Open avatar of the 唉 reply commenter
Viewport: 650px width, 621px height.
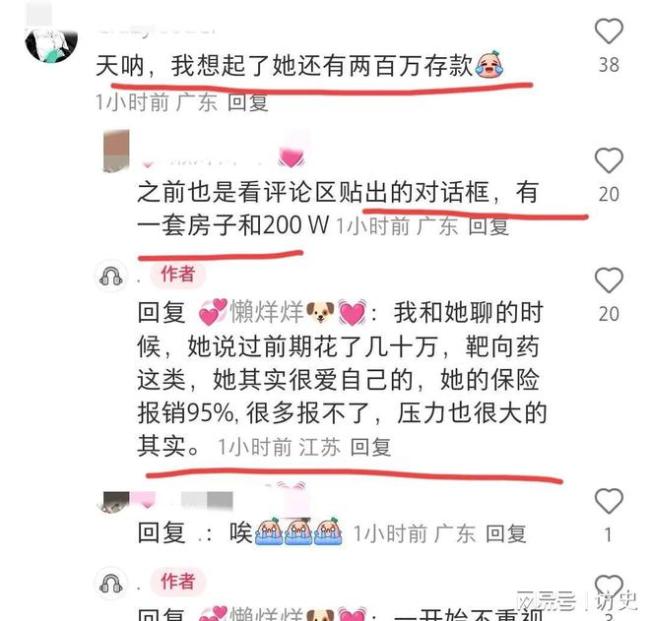tap(113, 501)
